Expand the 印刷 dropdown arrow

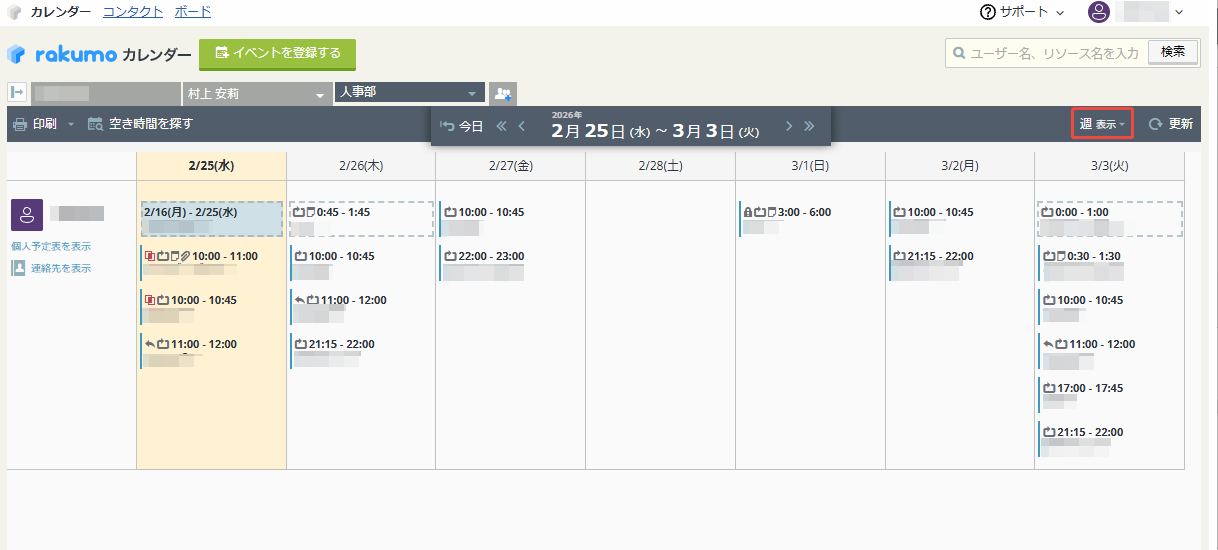tap(71, 125)
